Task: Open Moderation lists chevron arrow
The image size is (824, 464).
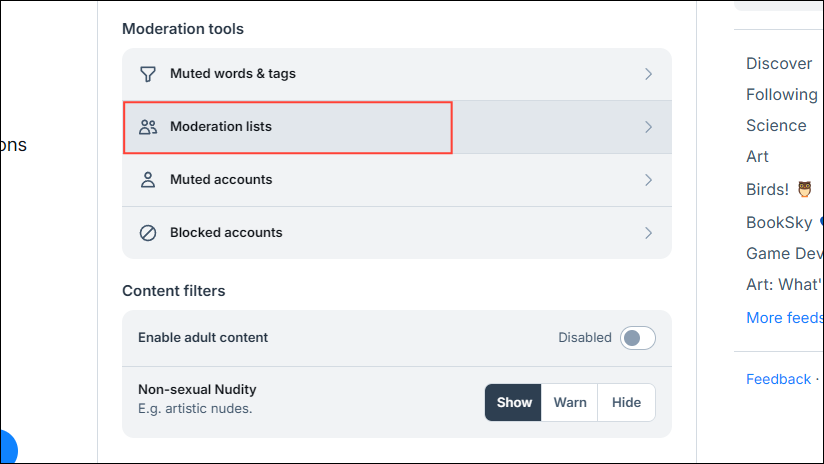Action: coord(648,127)
